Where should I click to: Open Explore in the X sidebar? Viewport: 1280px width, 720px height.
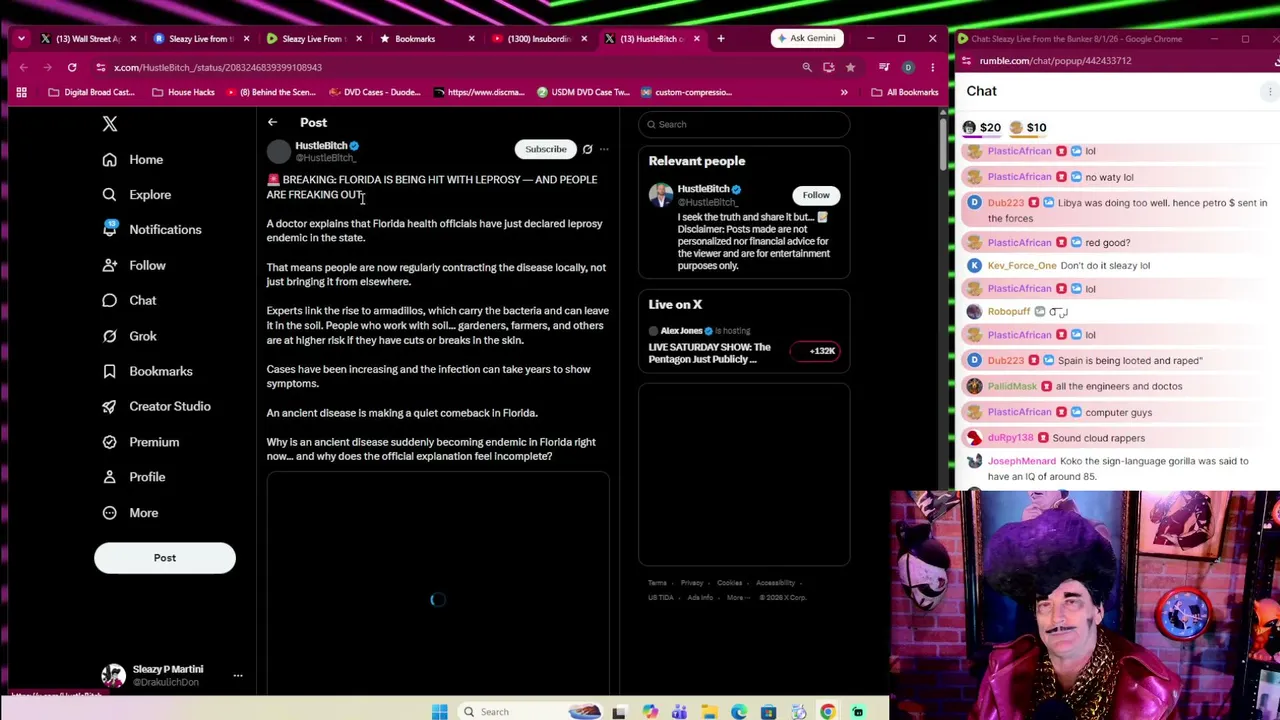coord(137,195)
